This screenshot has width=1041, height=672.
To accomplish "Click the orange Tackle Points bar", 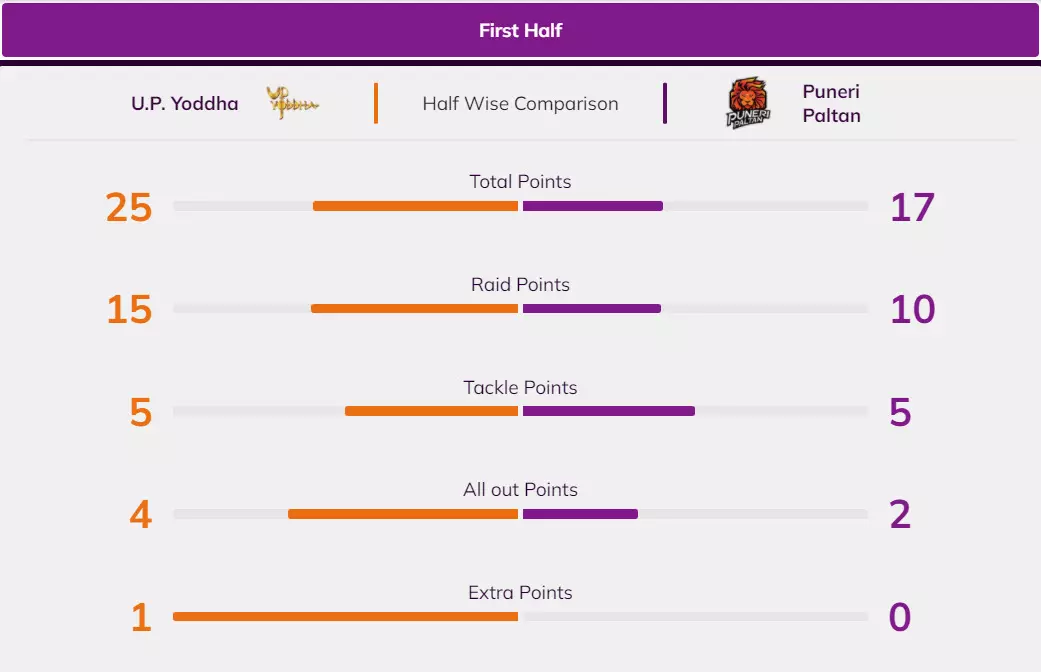I will pos(431,411).
